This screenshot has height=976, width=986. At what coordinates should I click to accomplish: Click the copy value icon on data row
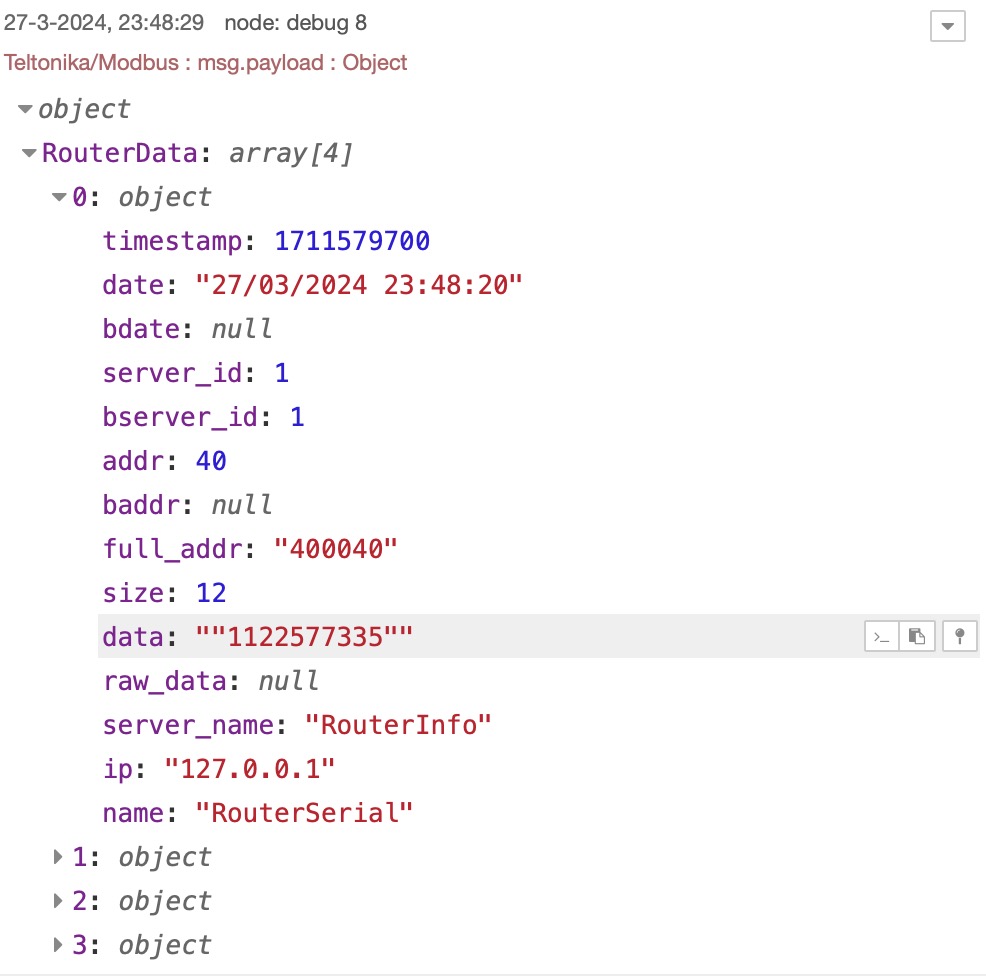(917, 636)
